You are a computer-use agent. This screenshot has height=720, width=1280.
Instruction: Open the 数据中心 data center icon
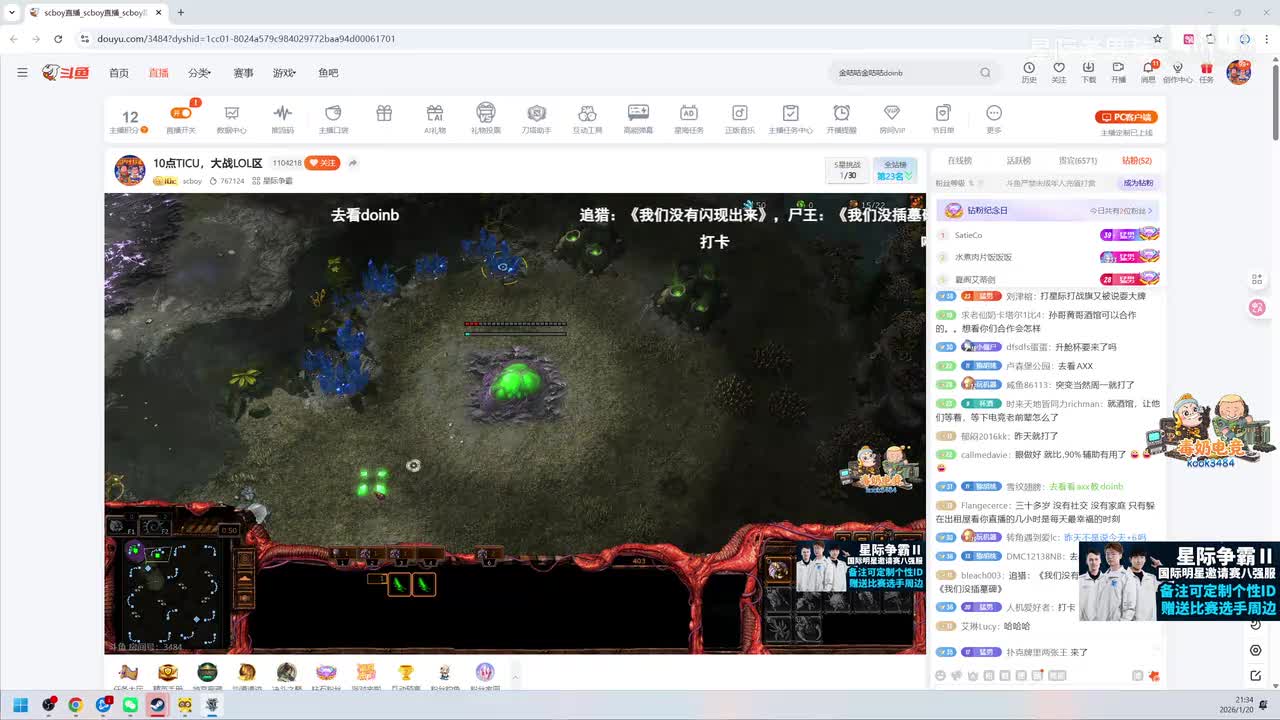[232, 119]
